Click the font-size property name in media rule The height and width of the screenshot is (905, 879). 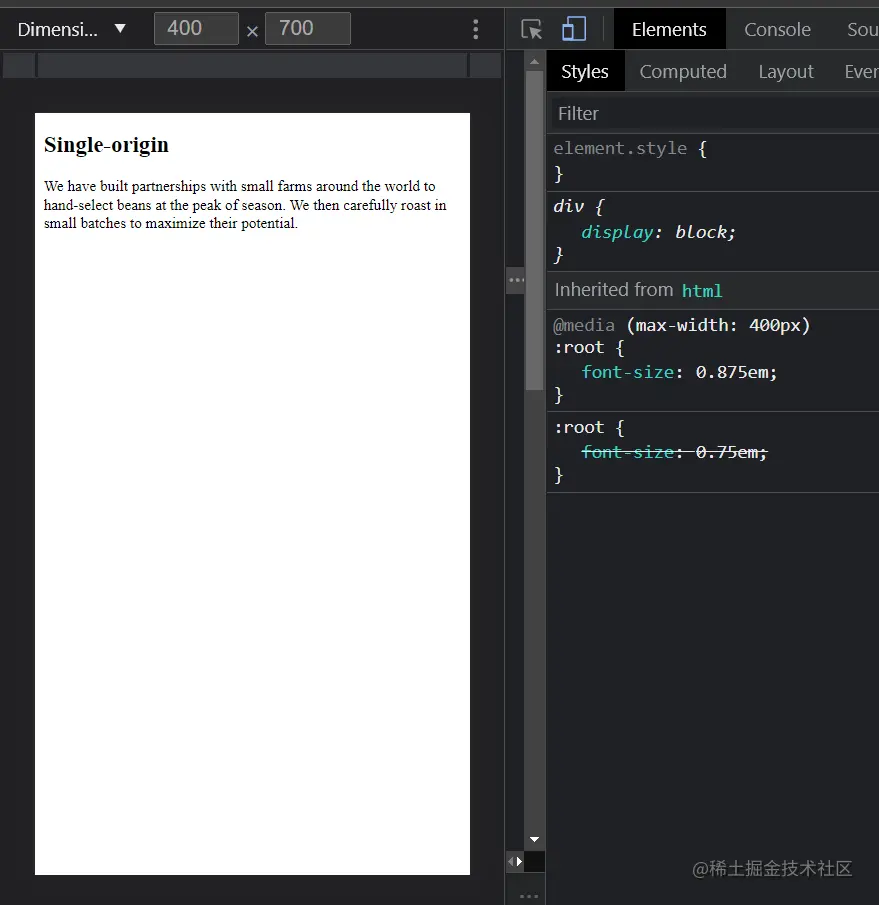pyautogui.click(x=627, y=372)
